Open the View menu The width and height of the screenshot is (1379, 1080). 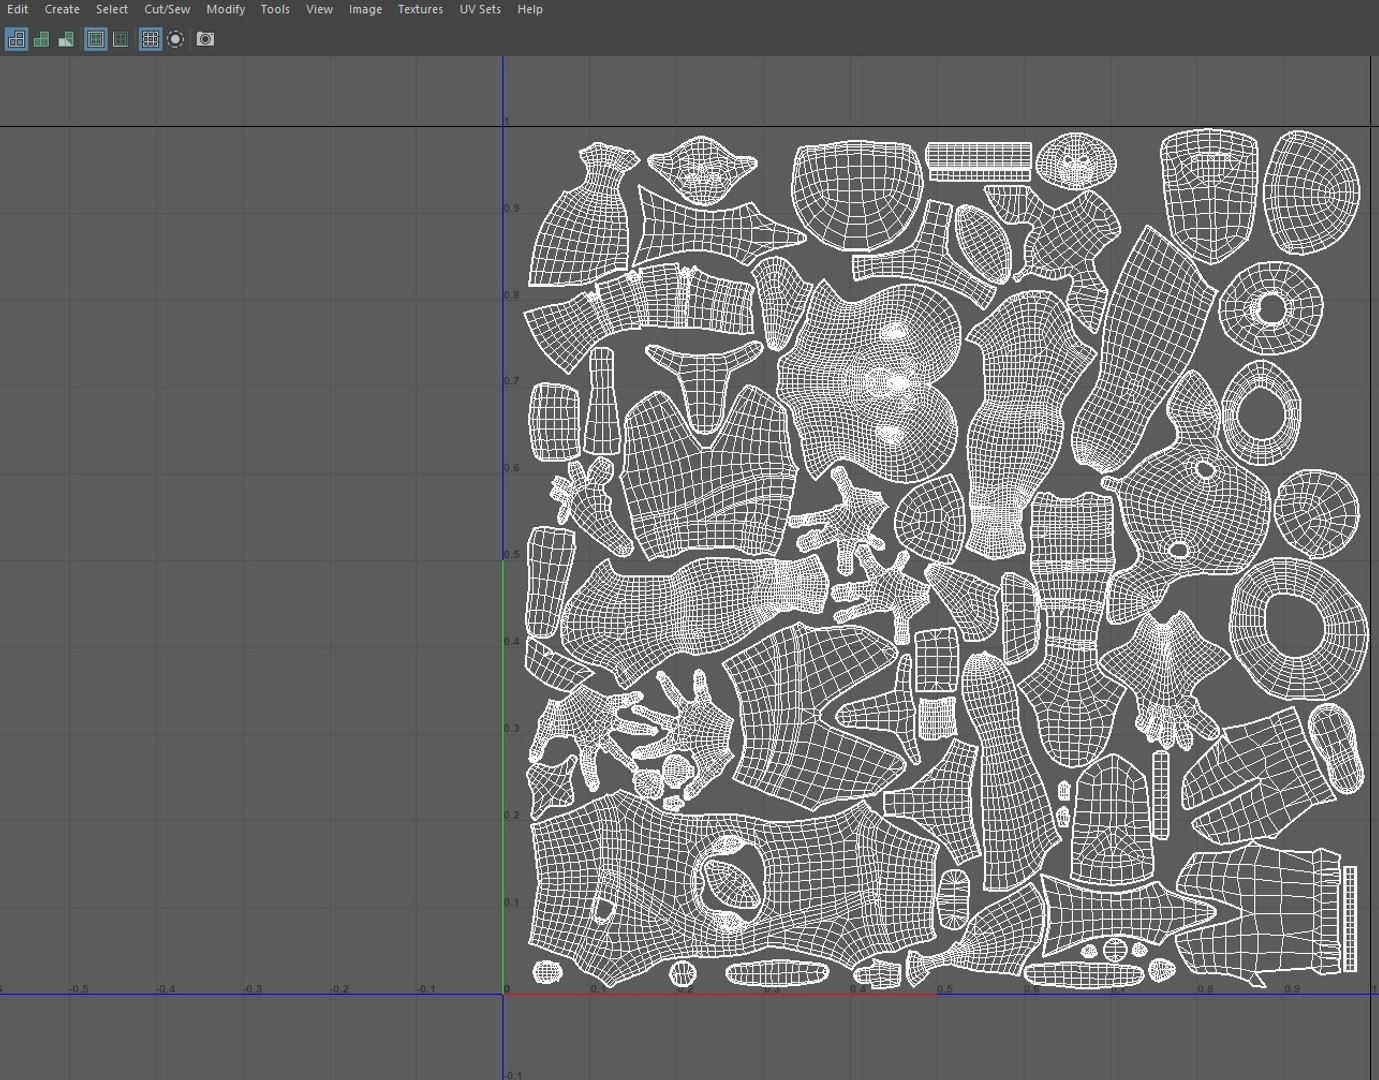319,9
